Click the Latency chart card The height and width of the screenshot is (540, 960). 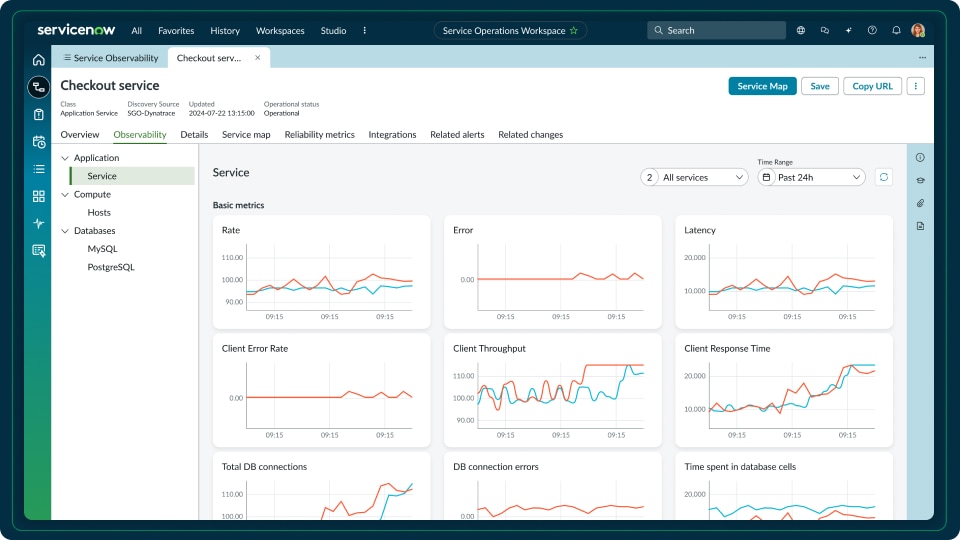click(x=784, y=272)
